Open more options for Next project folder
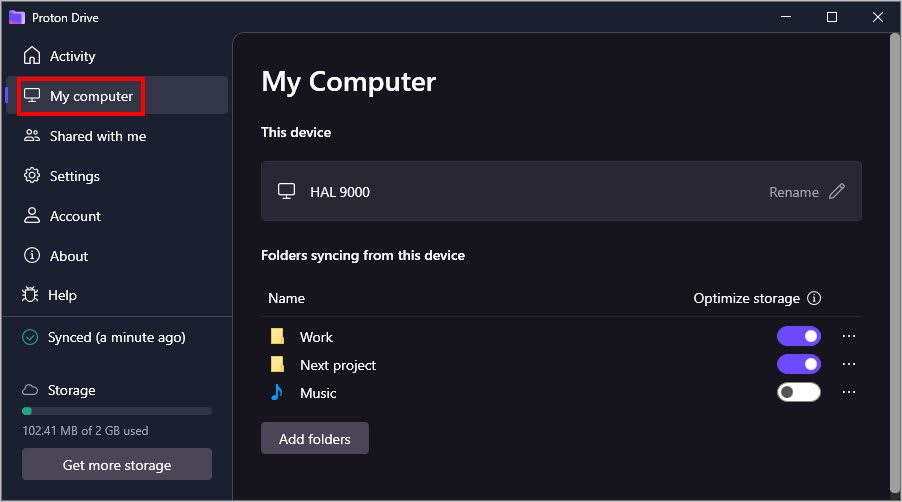The width and height of the screenshot is (902, 502). tap(849, 364)
